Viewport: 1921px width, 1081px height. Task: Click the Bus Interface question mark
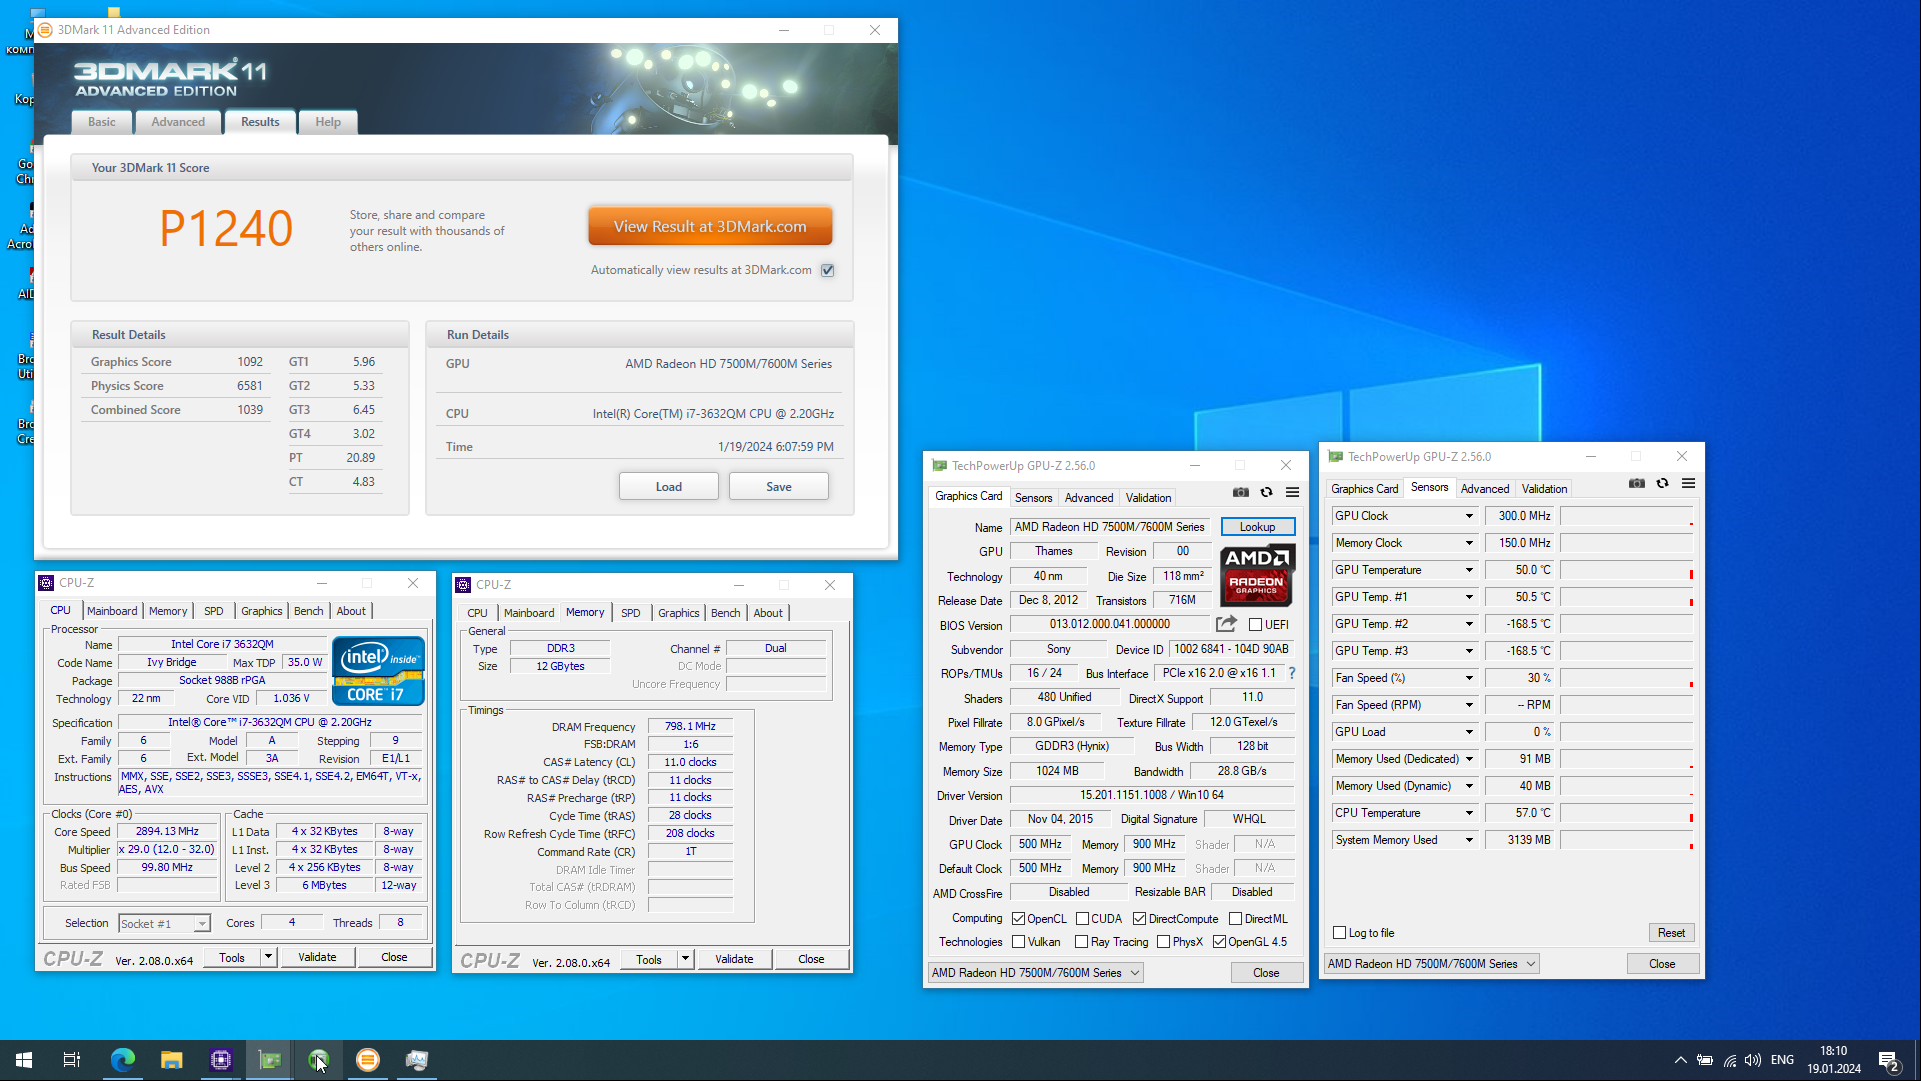pos(1291,673)
